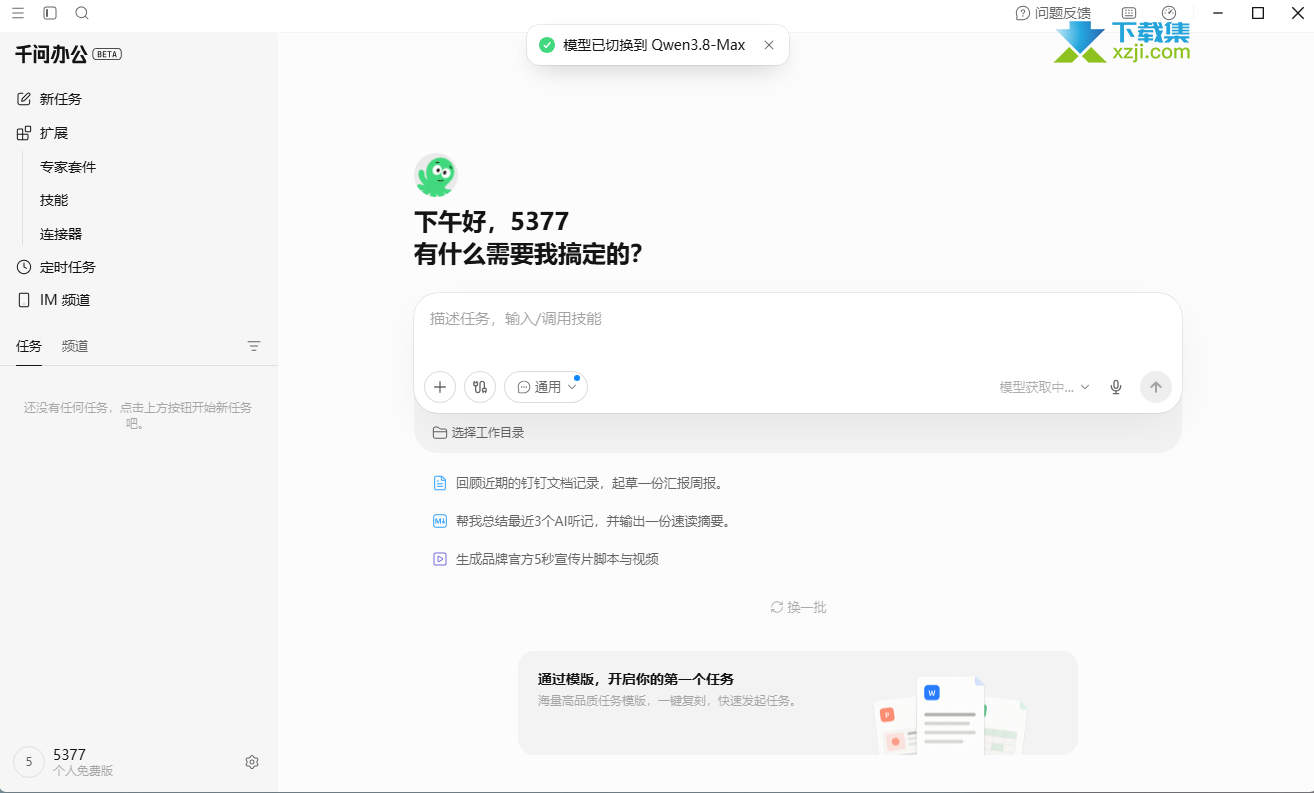
Task: Click the plus attachment button
Action: point(440,387)
